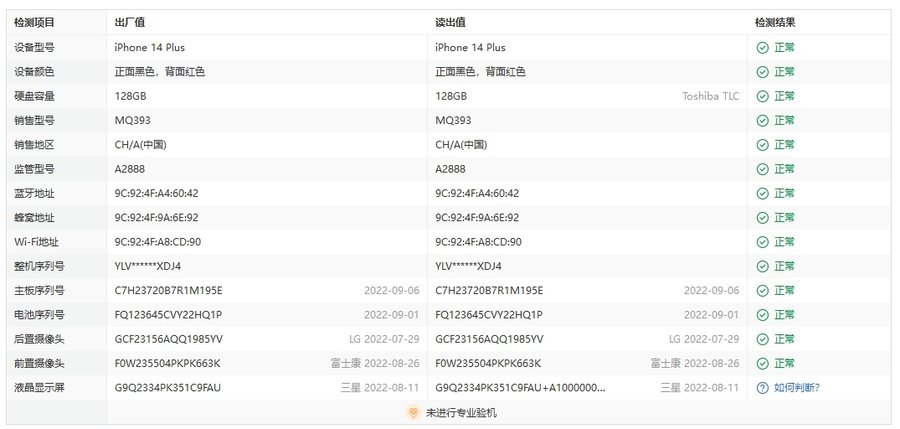Click the check icon in 监管型号 row
Image resolution: width=900 pixels, height=429 pixels.
pyautogui.click(x=762, y=169)
